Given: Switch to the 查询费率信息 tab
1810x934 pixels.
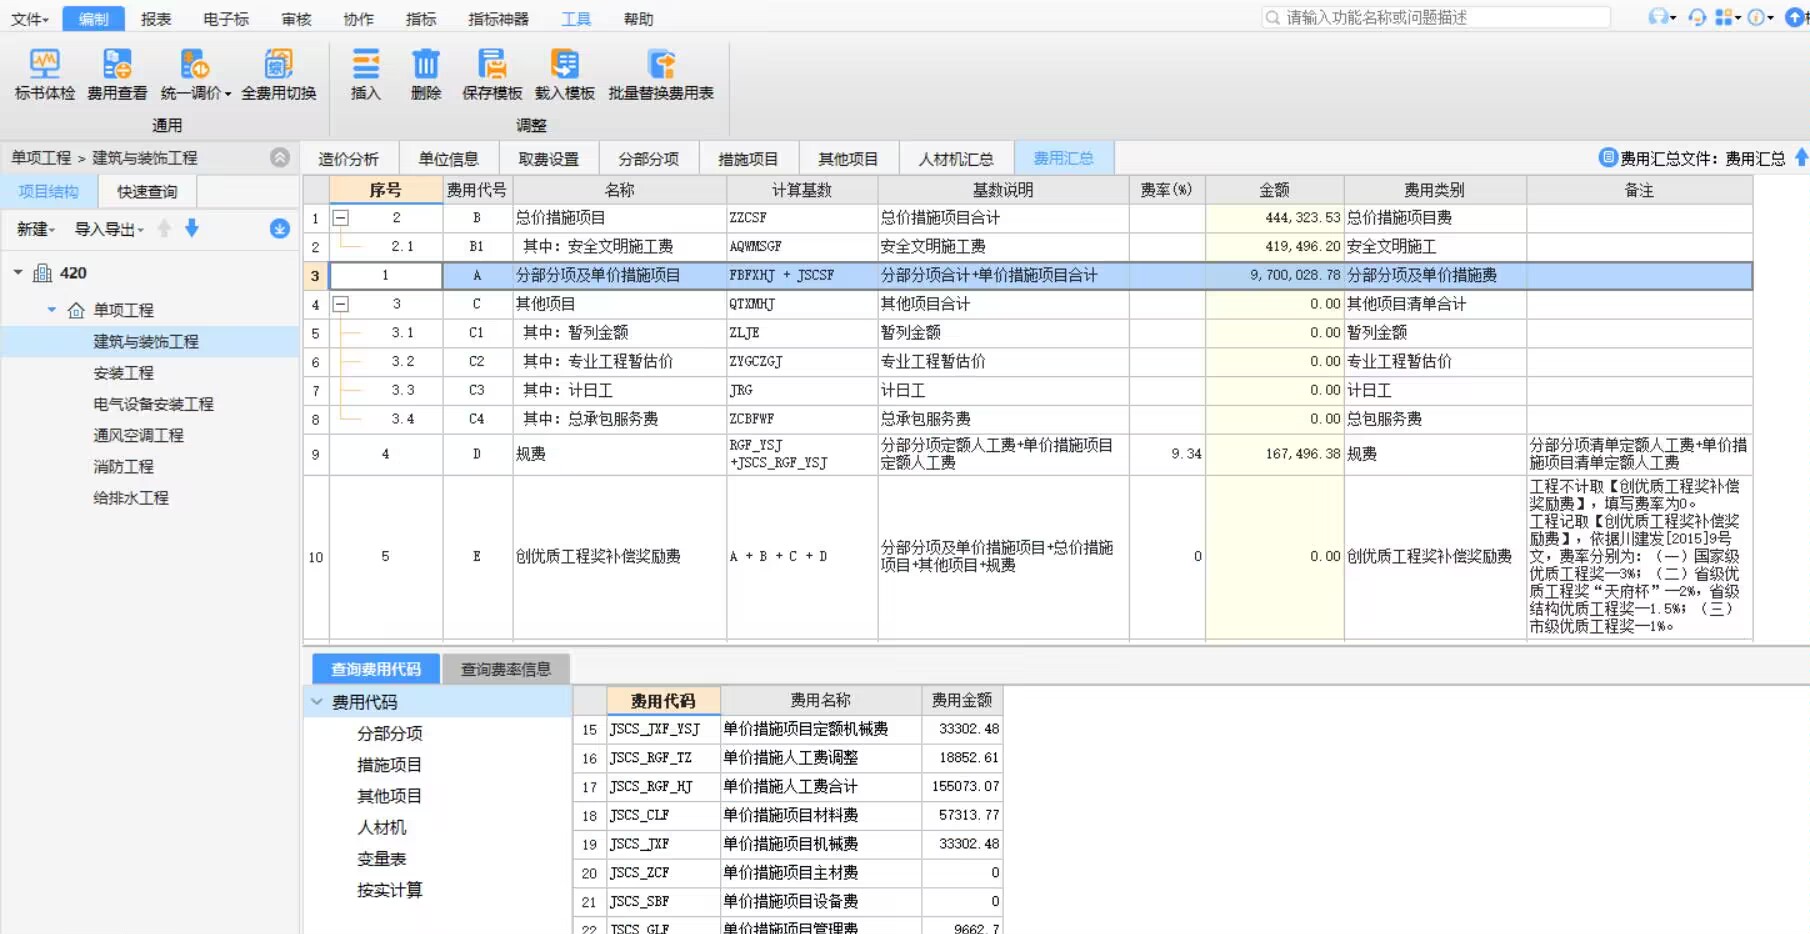Looking at the screenshot, I should pos(506,669).
